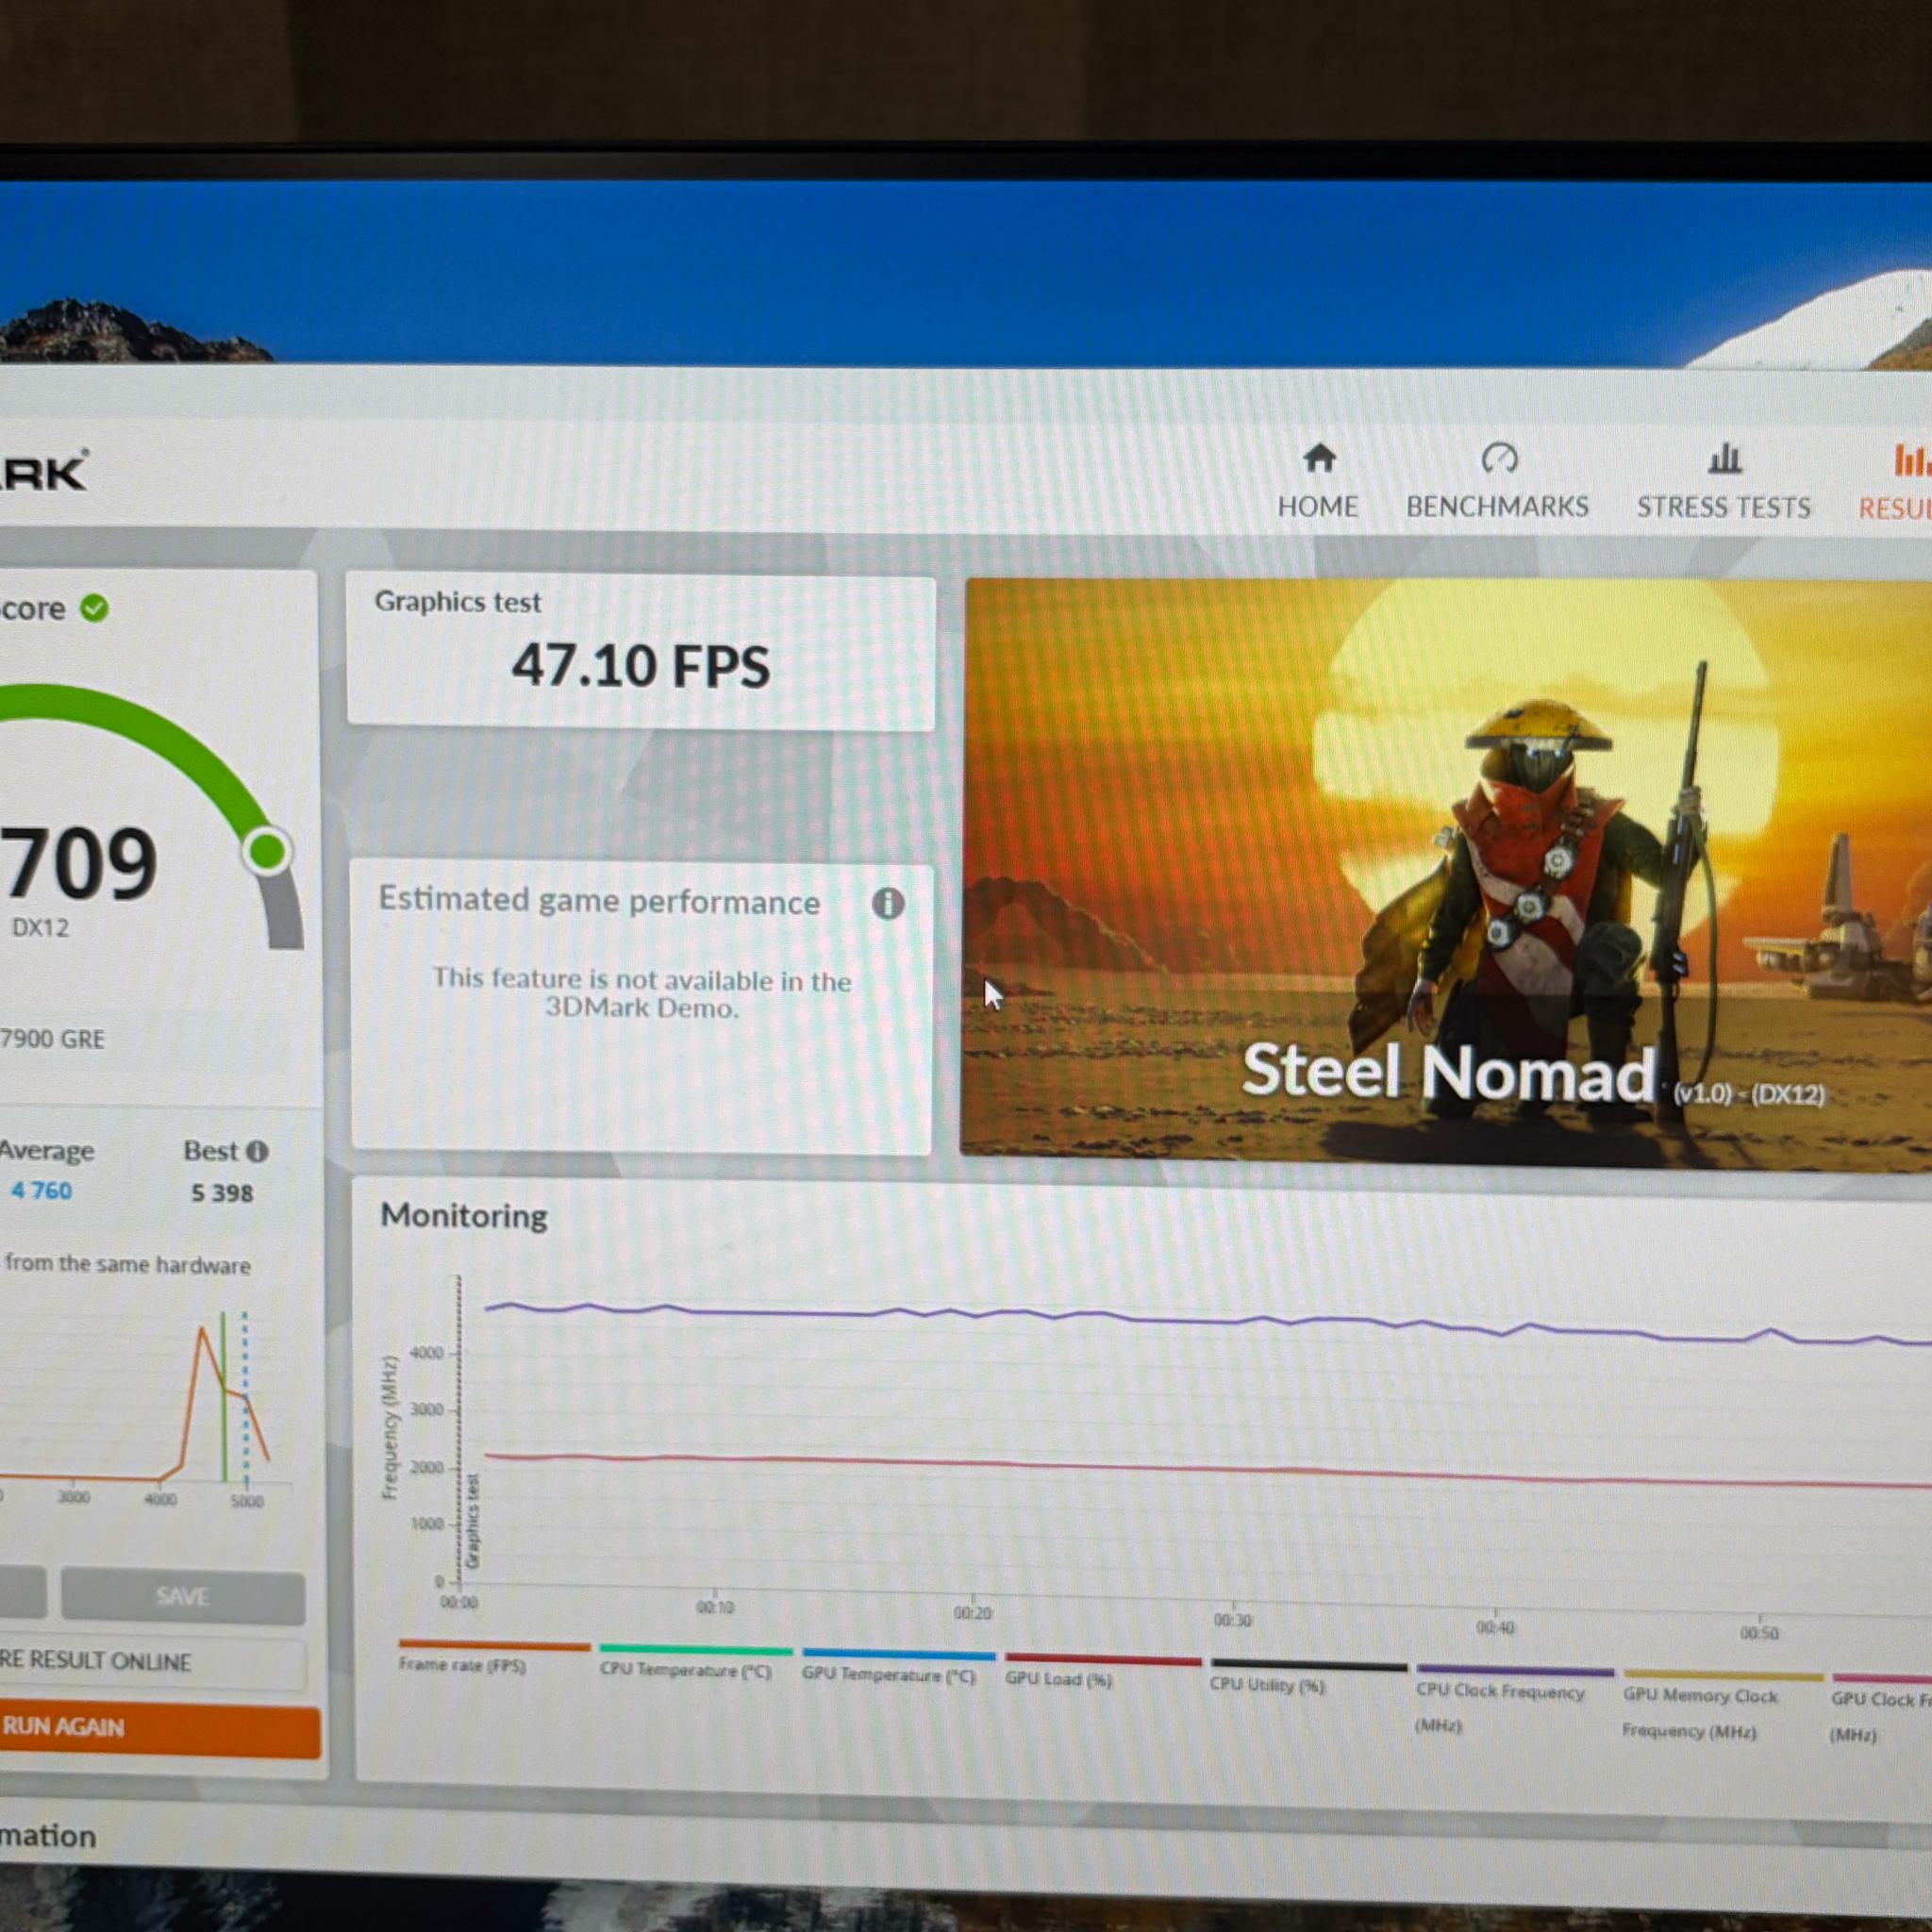Screen dimensions: 1932x1932
Task: Click the Save button
Action: (x=183, y=1596)
